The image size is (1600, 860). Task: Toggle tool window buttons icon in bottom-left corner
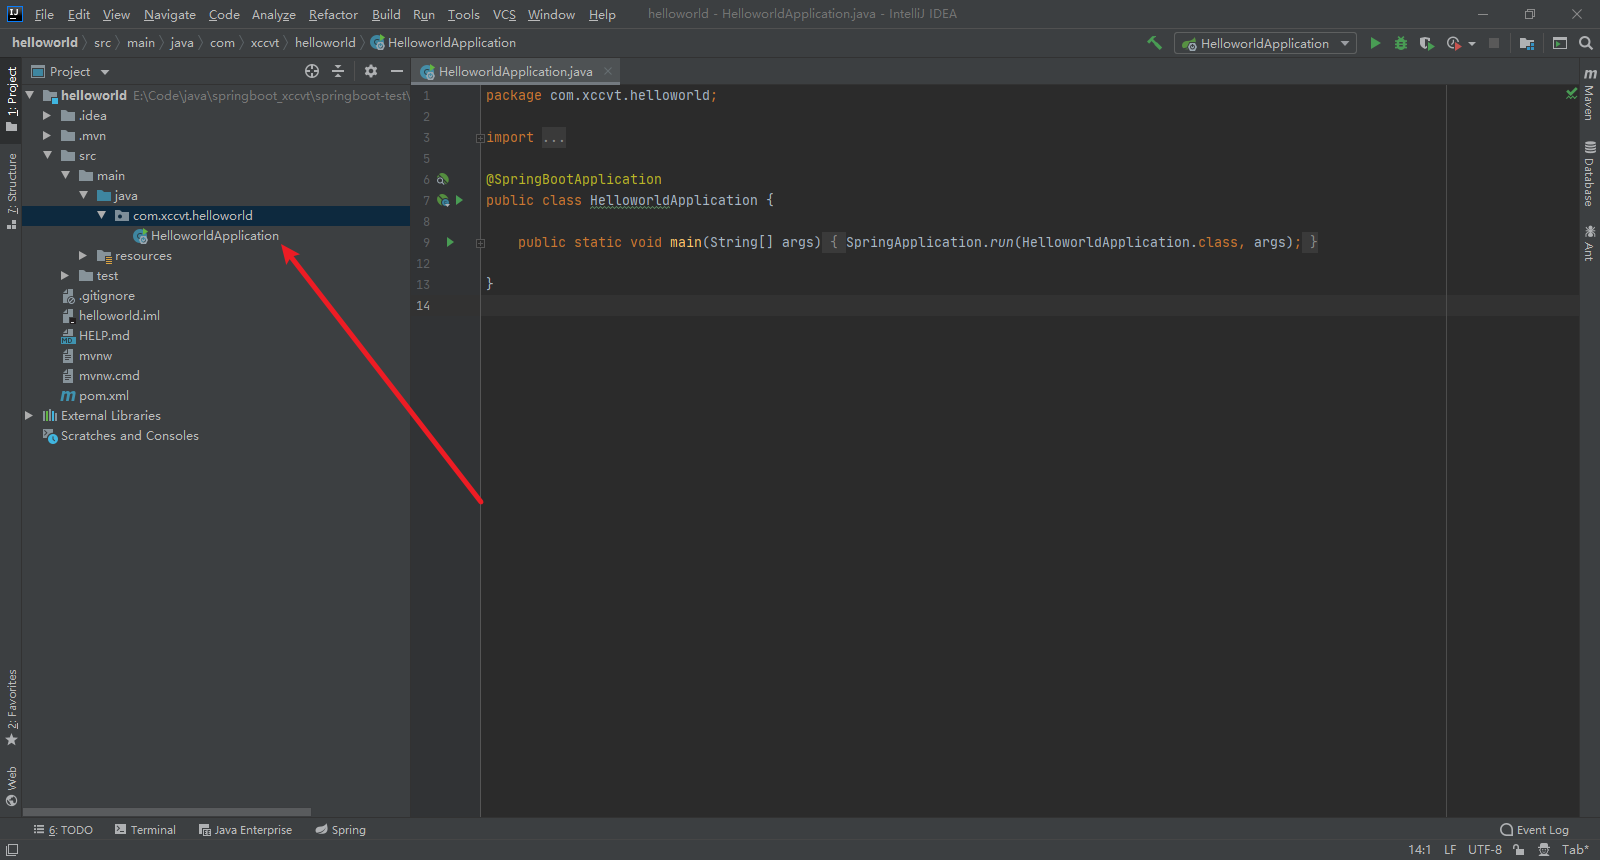click(12, 849)
